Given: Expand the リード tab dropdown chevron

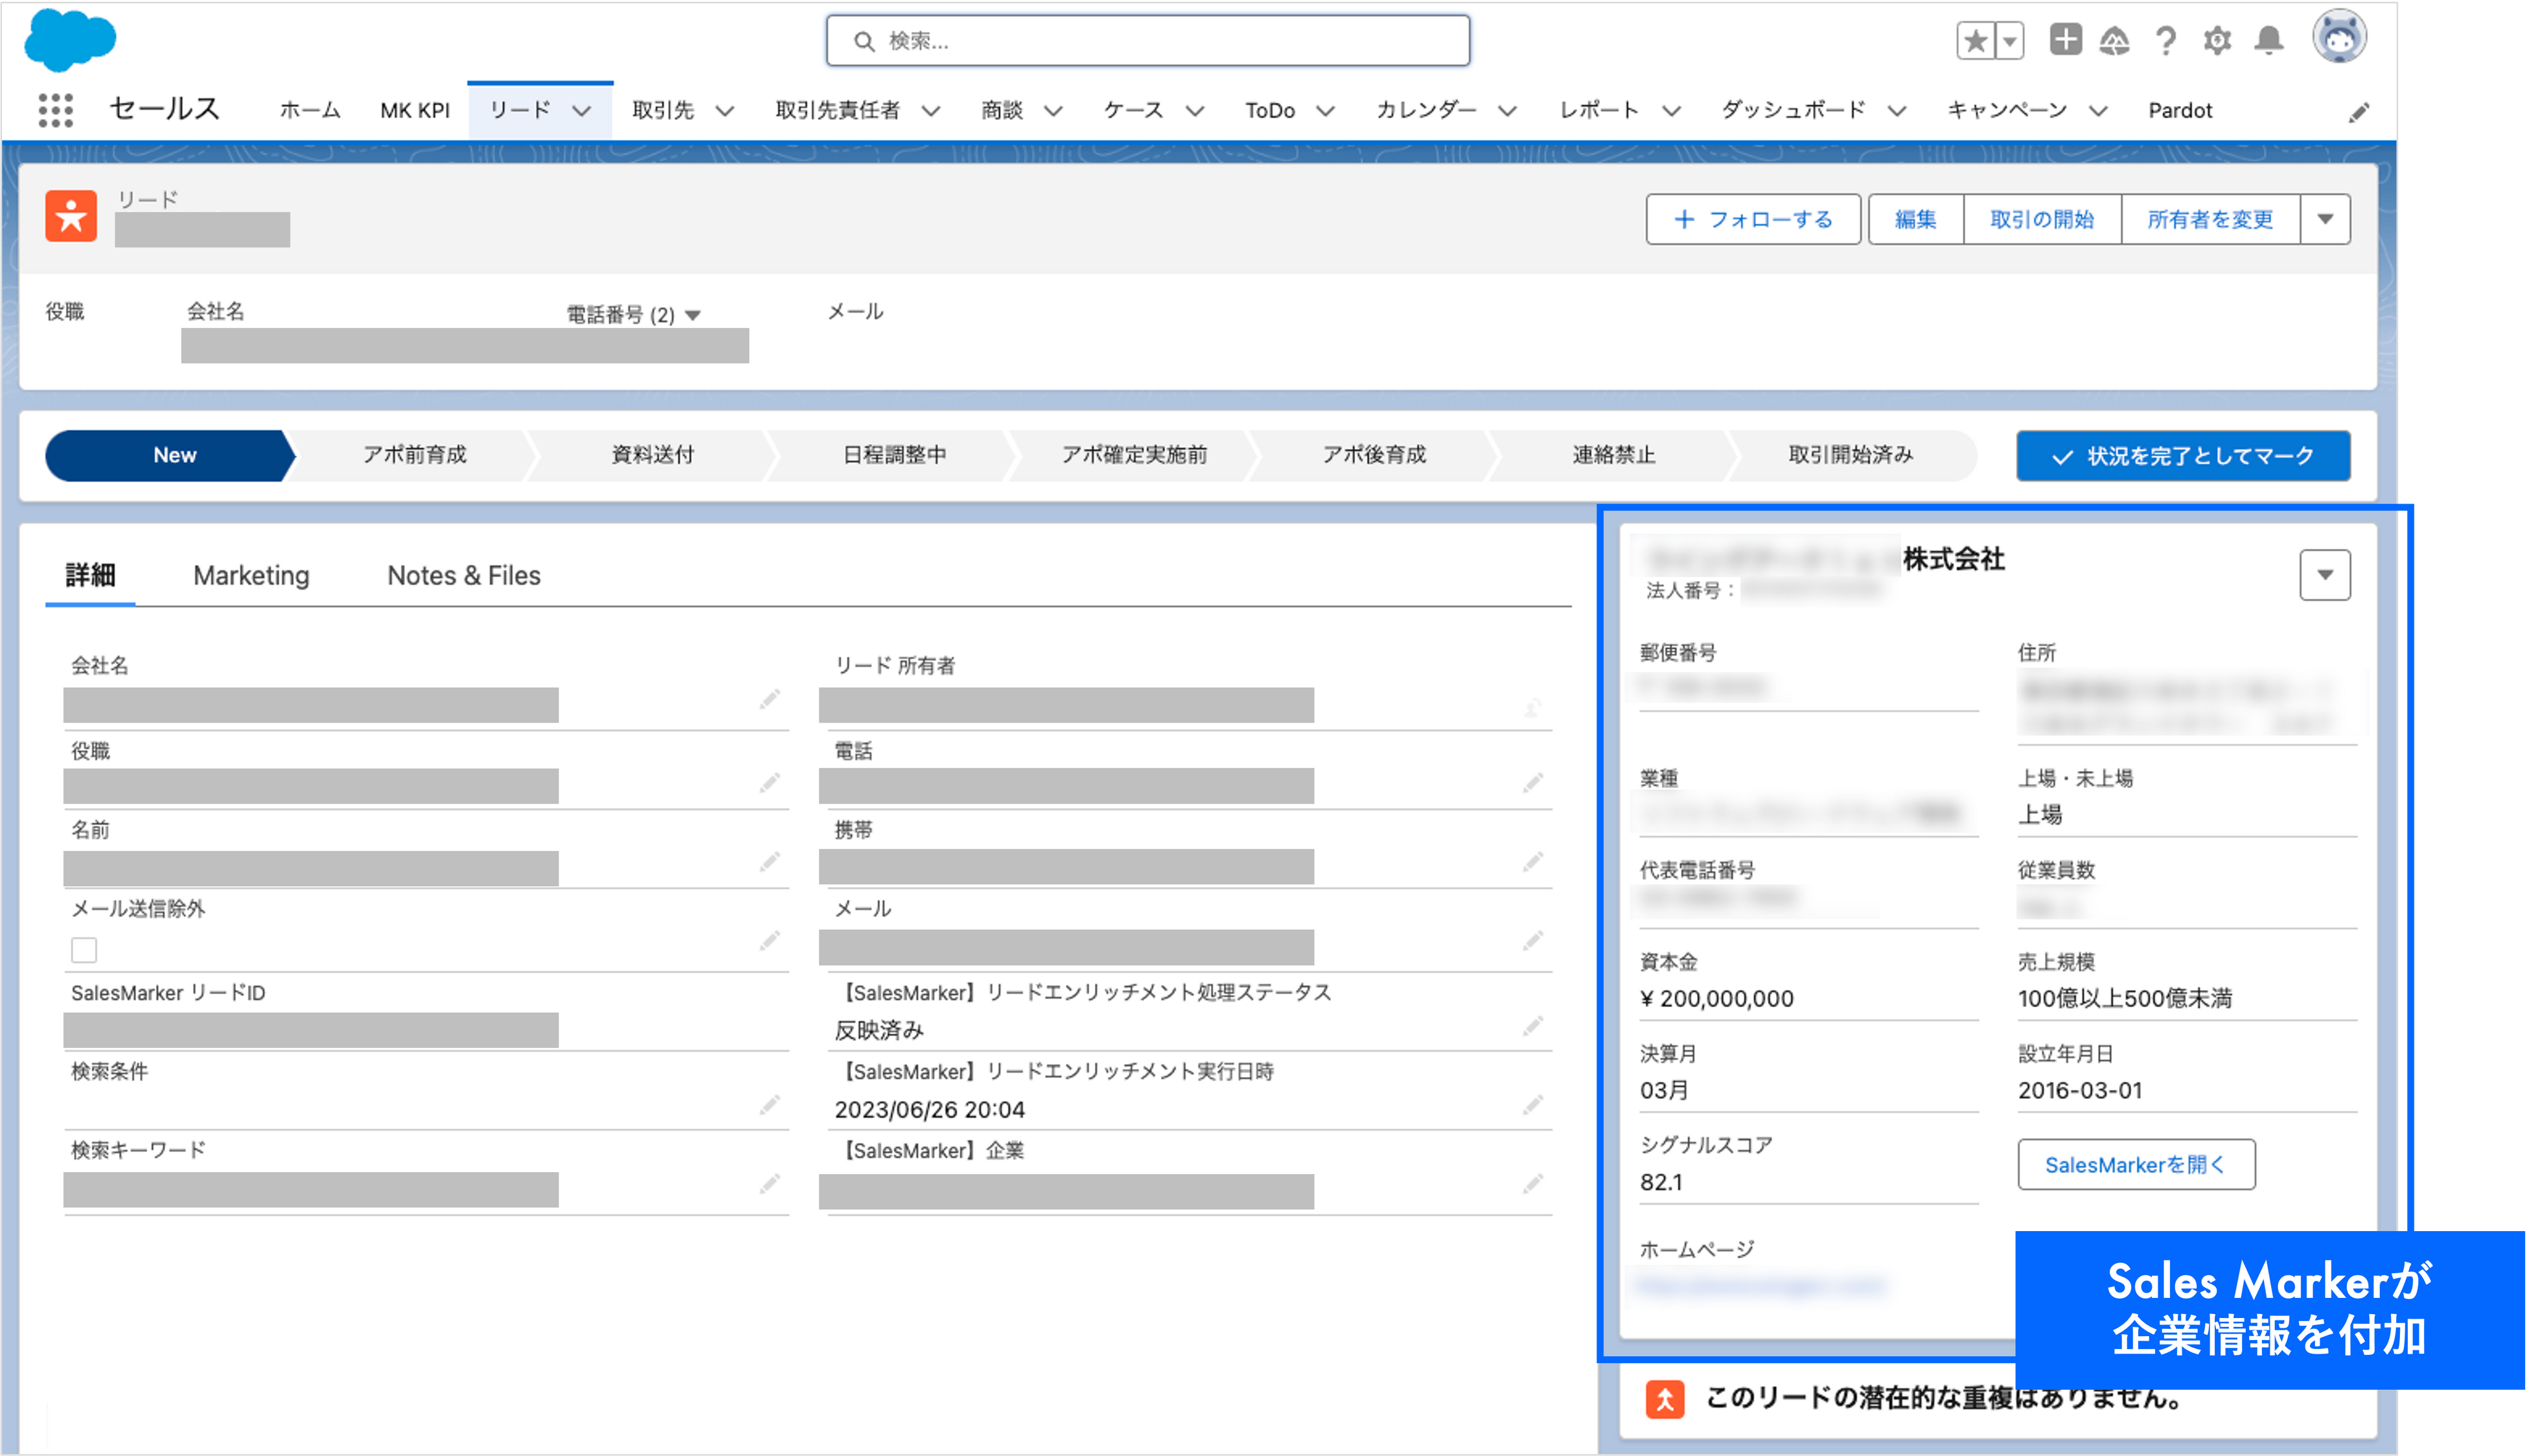Looking at the screenshot, I should 581,111.
